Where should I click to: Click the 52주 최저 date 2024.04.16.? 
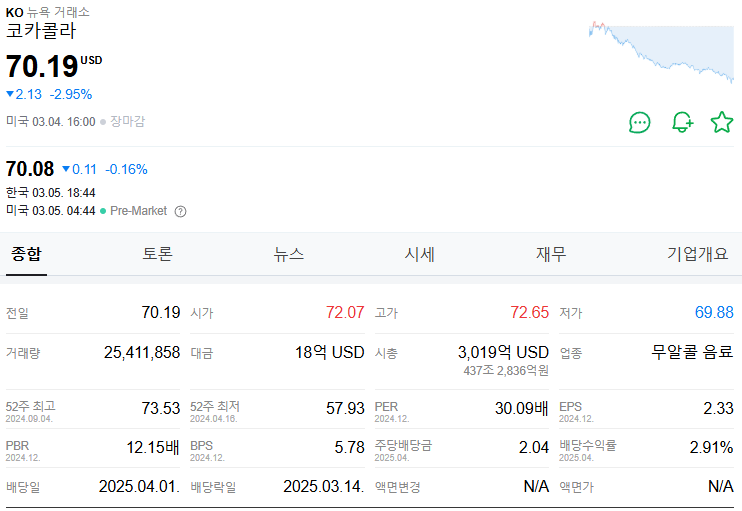pyautogui.click(x=213, y=419)
